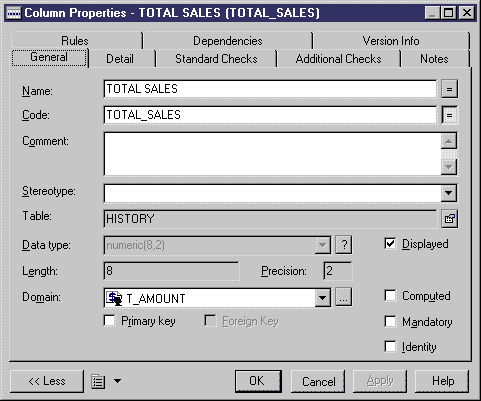This screenshot has height=401, width=481.
Task: Collapse dialog with the << Less button
Action: click(47, 381)
